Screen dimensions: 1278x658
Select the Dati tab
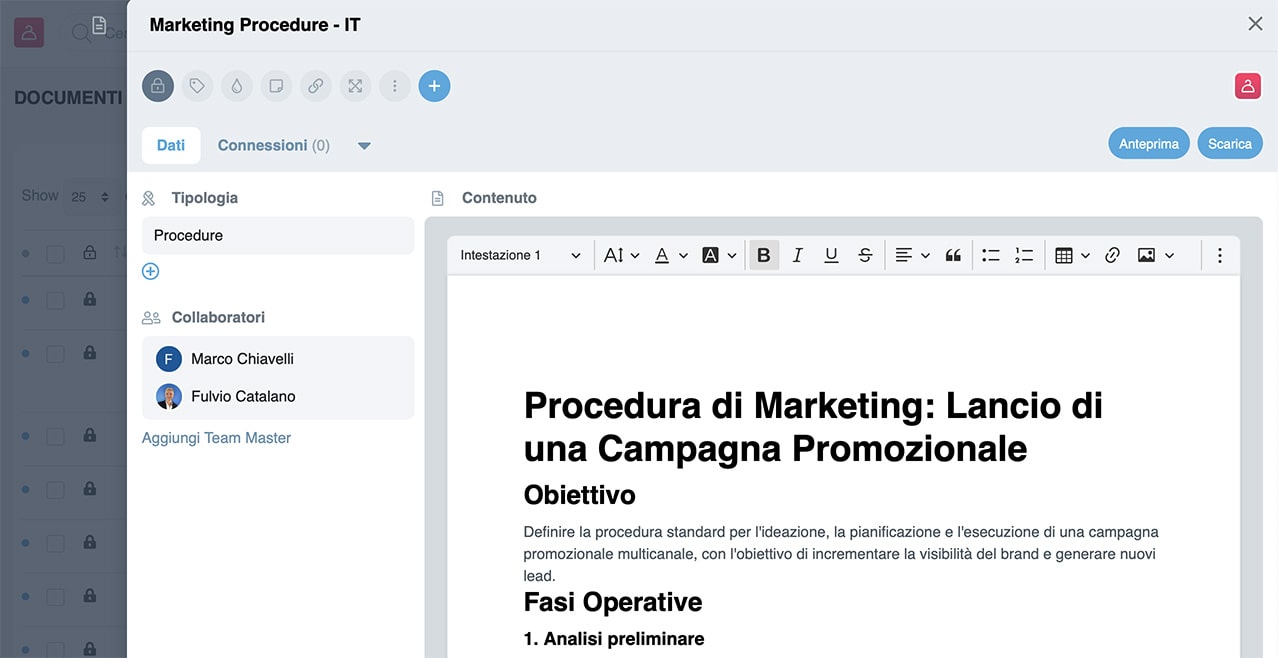(x=171, y=145)
